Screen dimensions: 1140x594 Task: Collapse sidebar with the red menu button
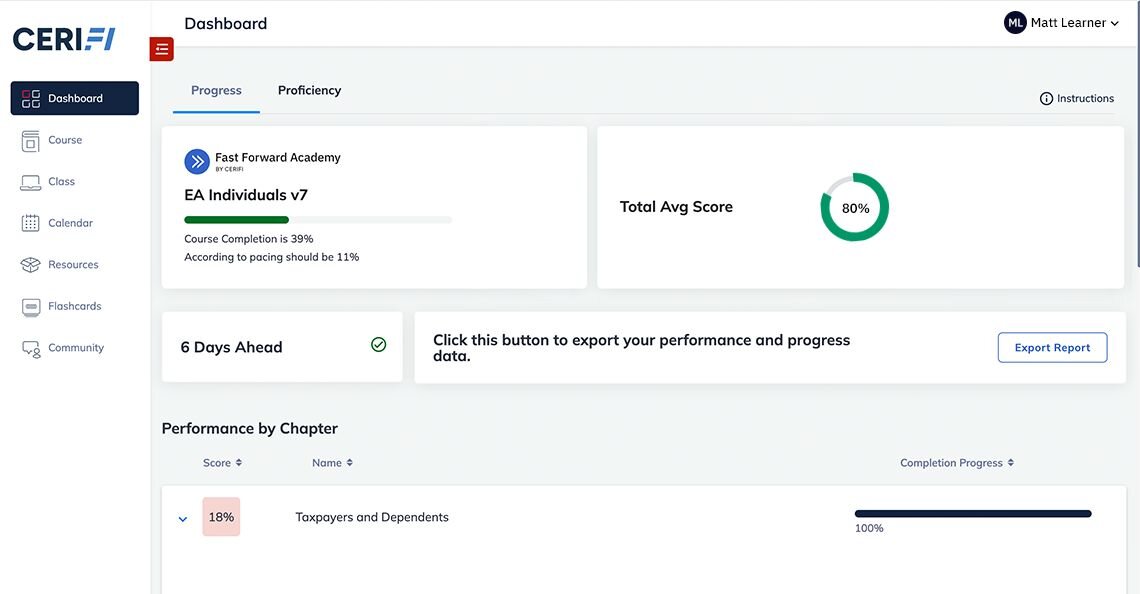(162, 49)
